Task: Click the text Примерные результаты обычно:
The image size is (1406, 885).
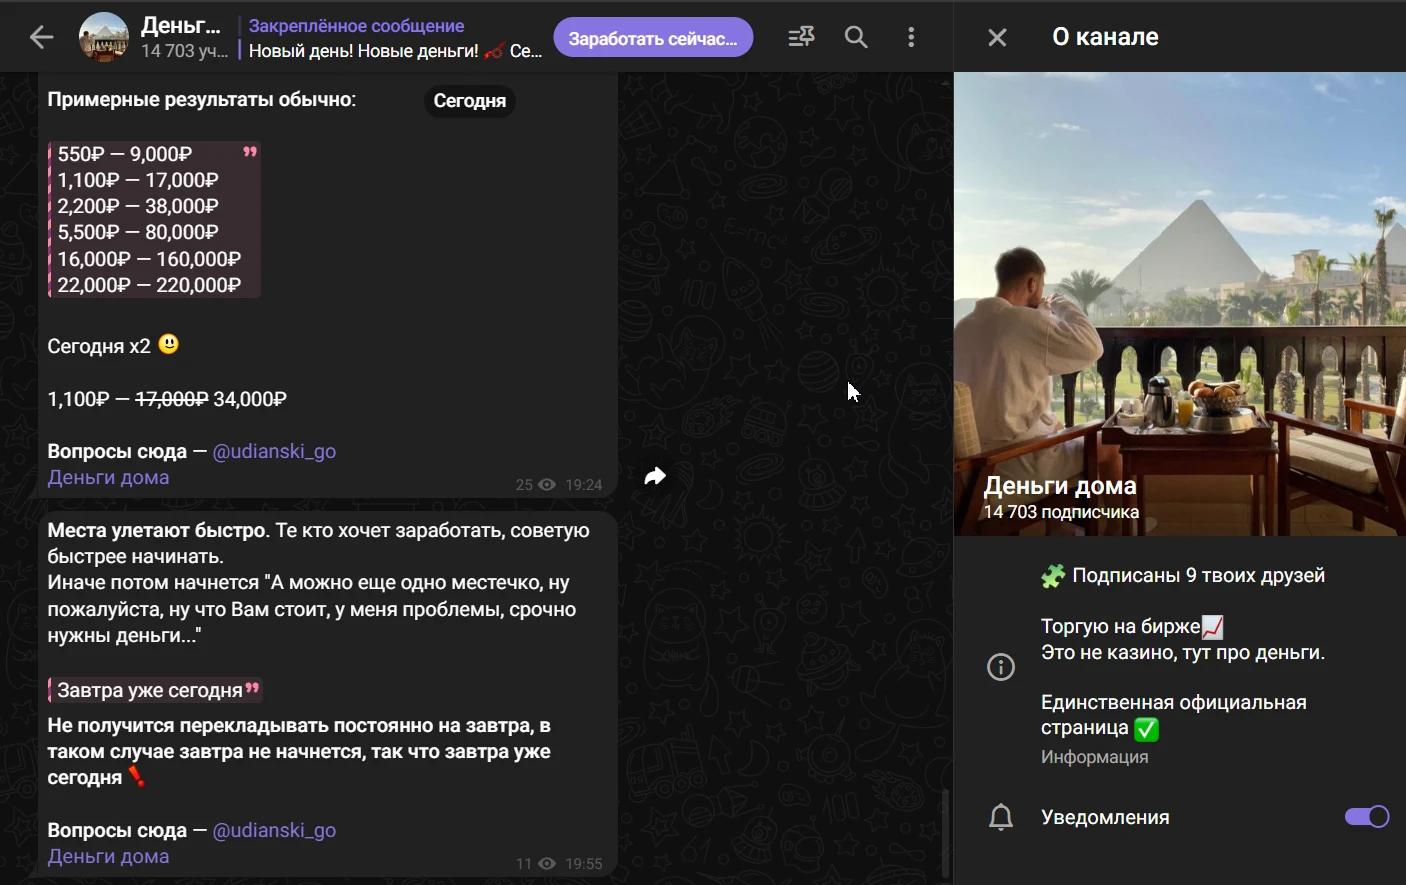Action: 202,100
